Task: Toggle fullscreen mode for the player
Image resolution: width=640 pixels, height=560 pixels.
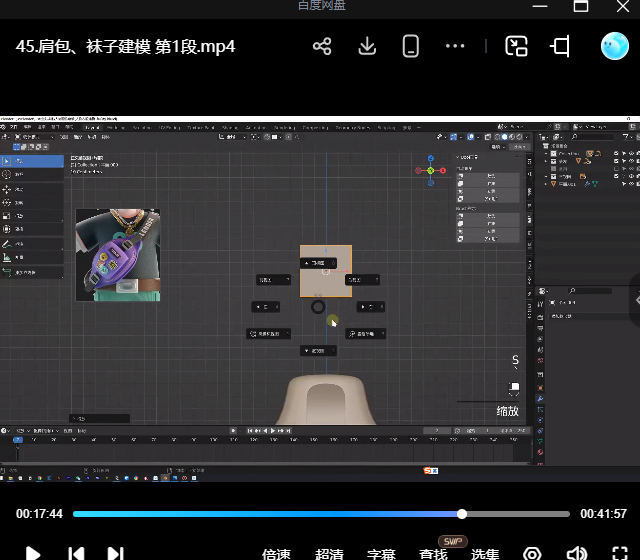Action: [x=622, y=553]
